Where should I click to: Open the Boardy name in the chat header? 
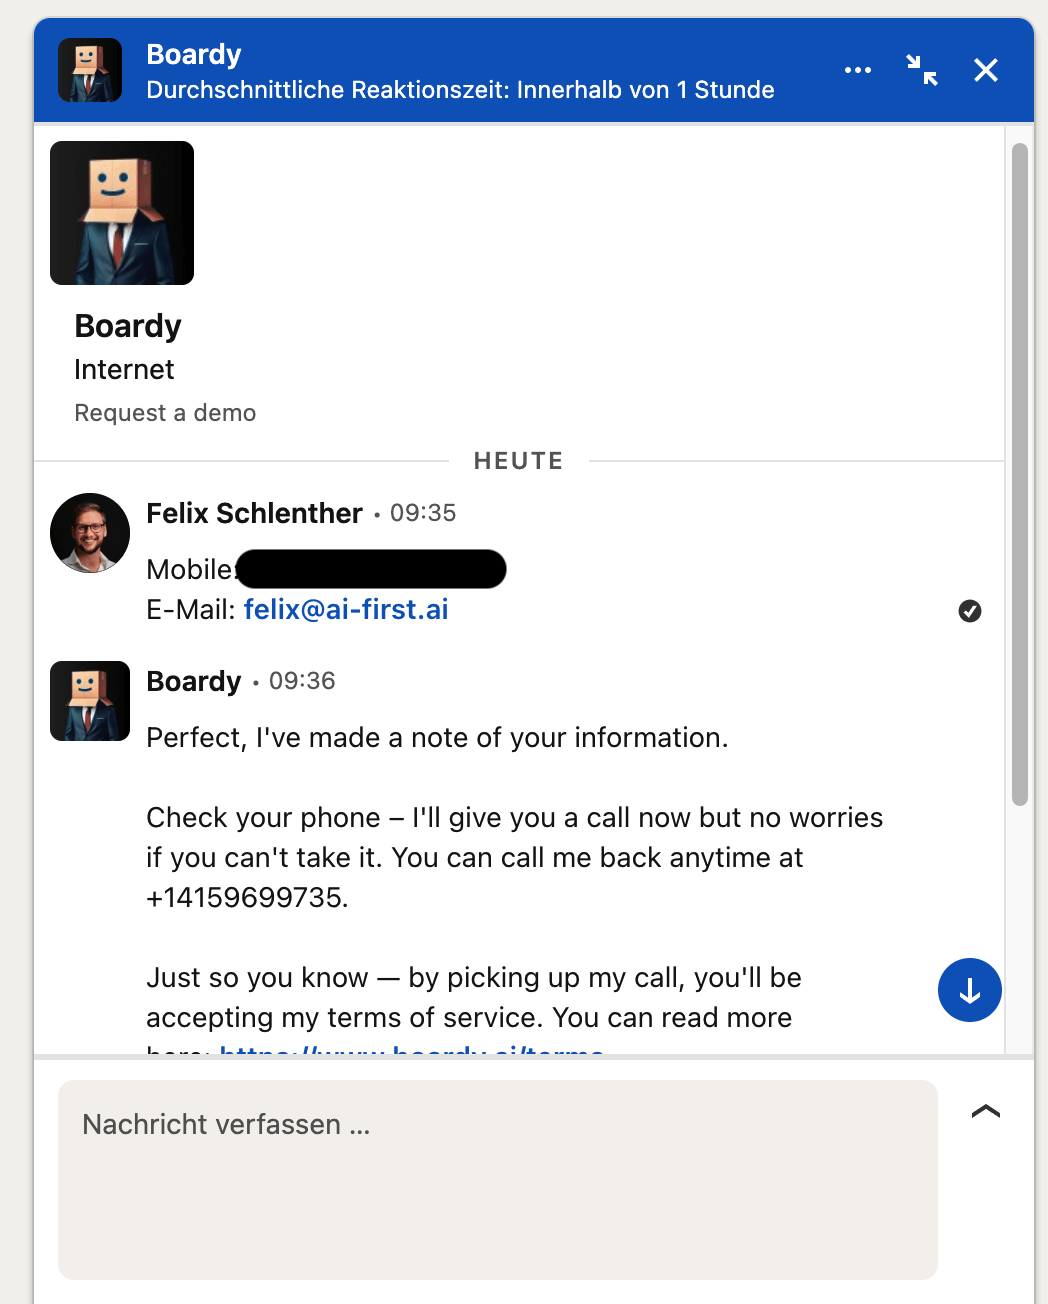194,54
